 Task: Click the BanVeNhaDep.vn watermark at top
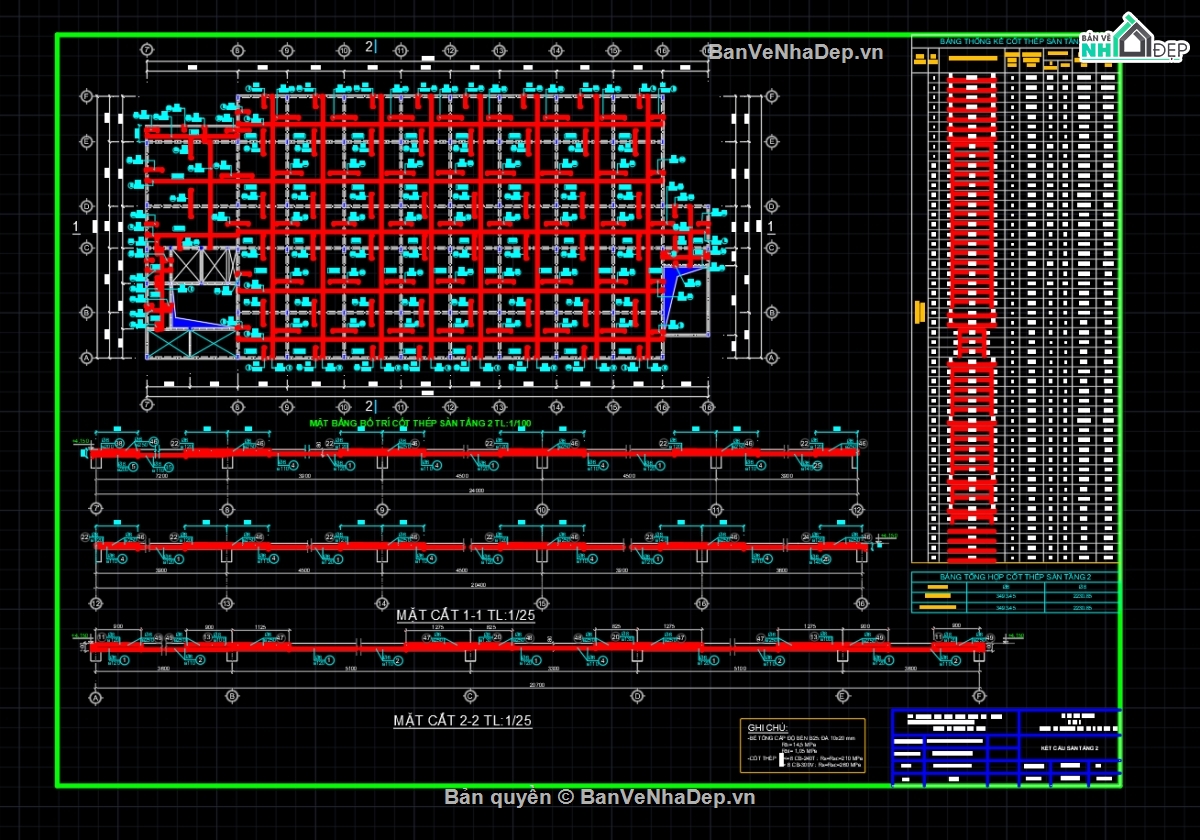click(795, 53)
